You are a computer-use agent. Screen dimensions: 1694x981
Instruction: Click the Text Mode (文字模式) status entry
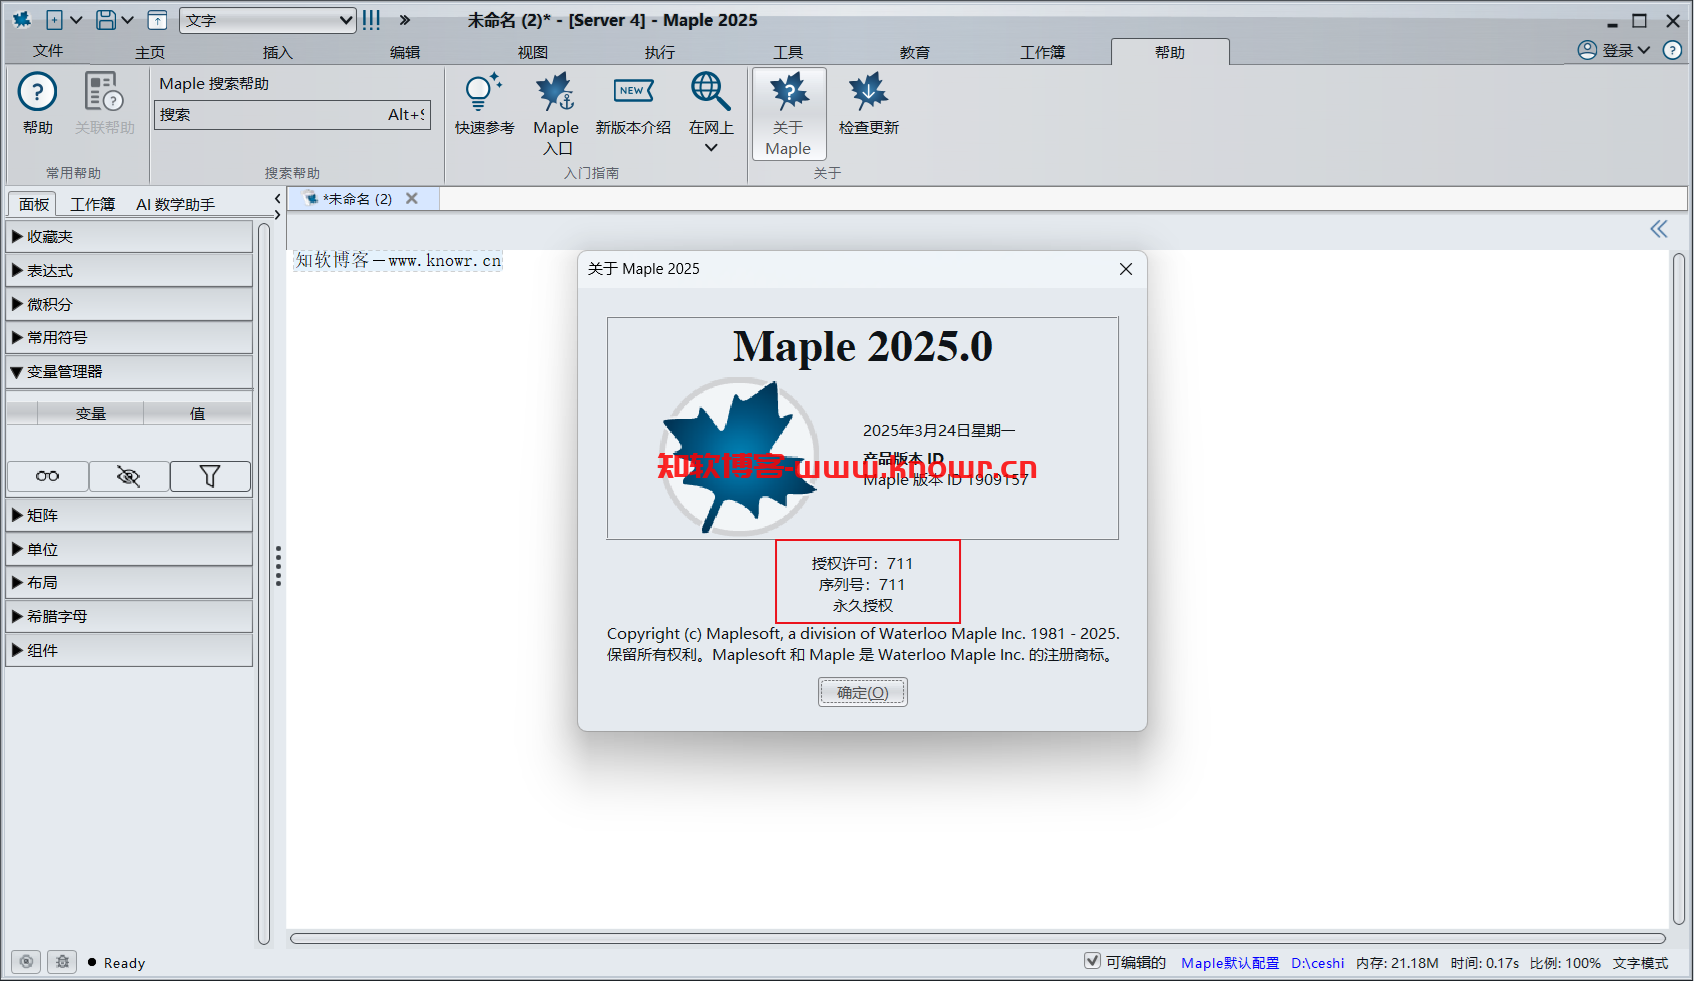tap(1640, 963)
